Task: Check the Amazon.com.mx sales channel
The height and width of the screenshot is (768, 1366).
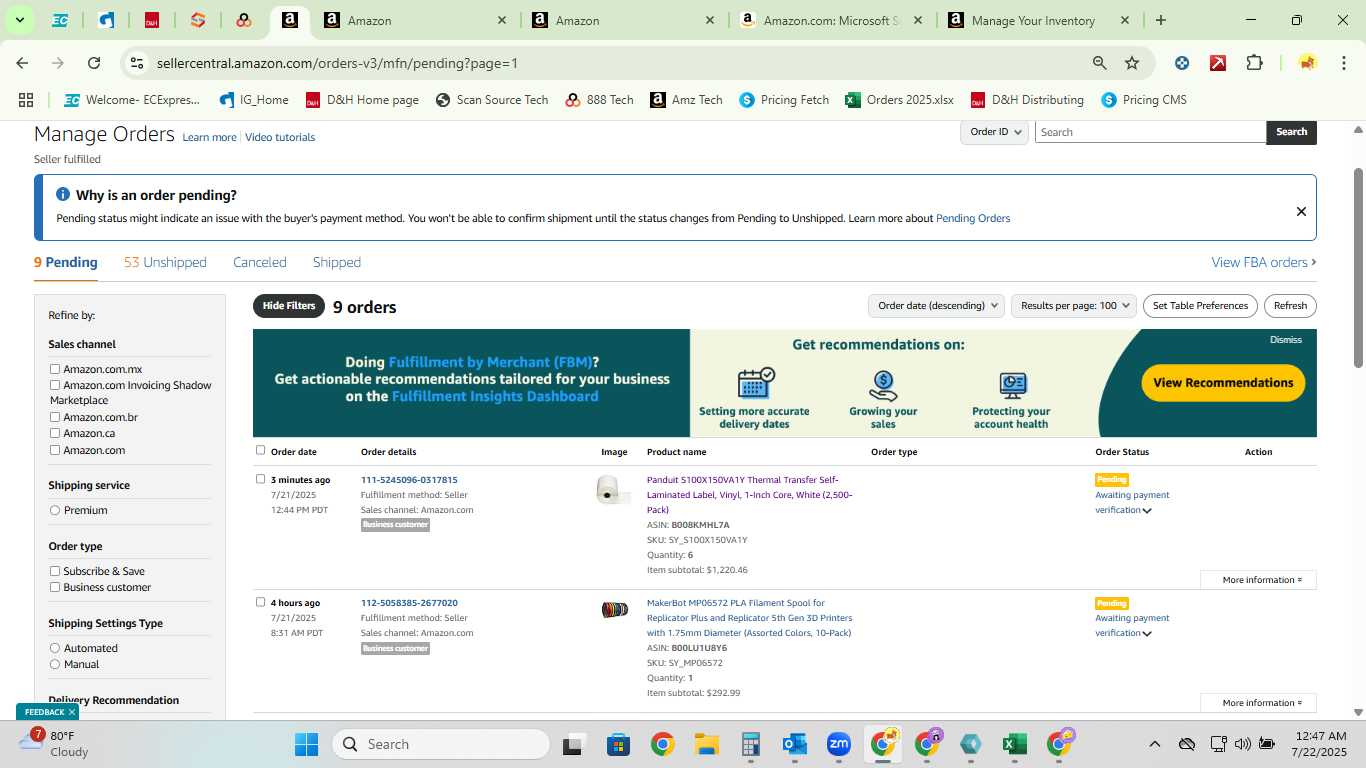Action: pos(55,370)
